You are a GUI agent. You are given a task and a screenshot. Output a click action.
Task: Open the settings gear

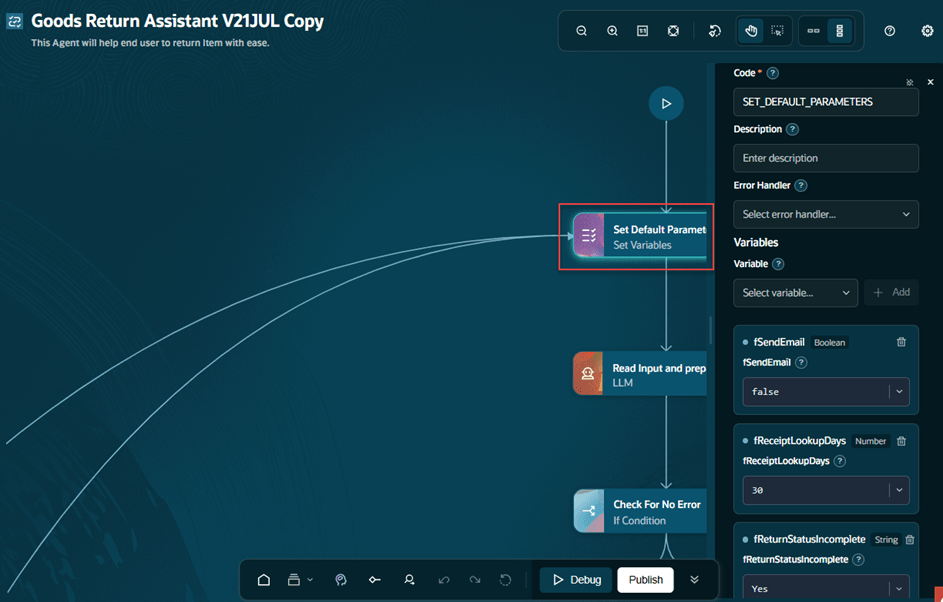[927, 31]
